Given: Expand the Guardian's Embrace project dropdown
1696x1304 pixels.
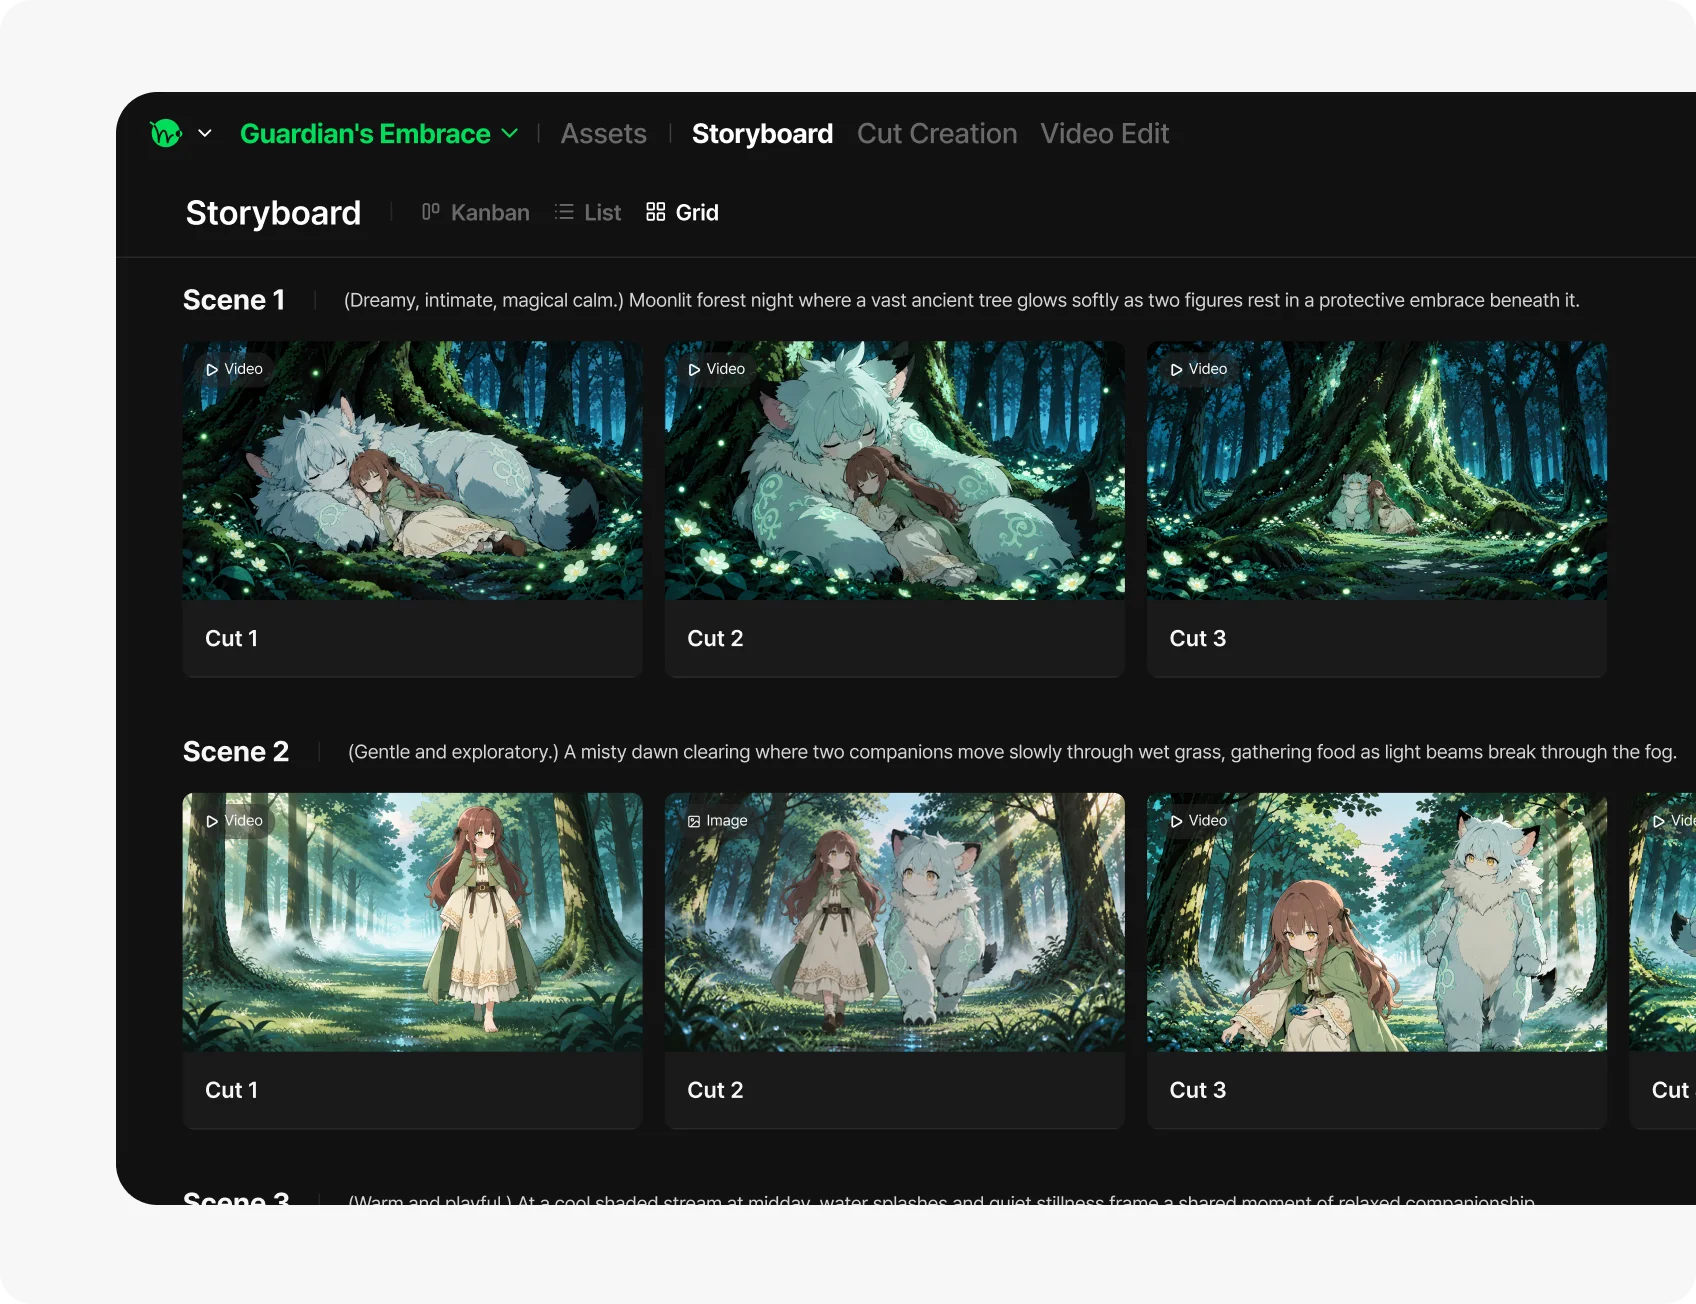Looking at the screenshot, I should pyautogui.click(x=379, y=134).
